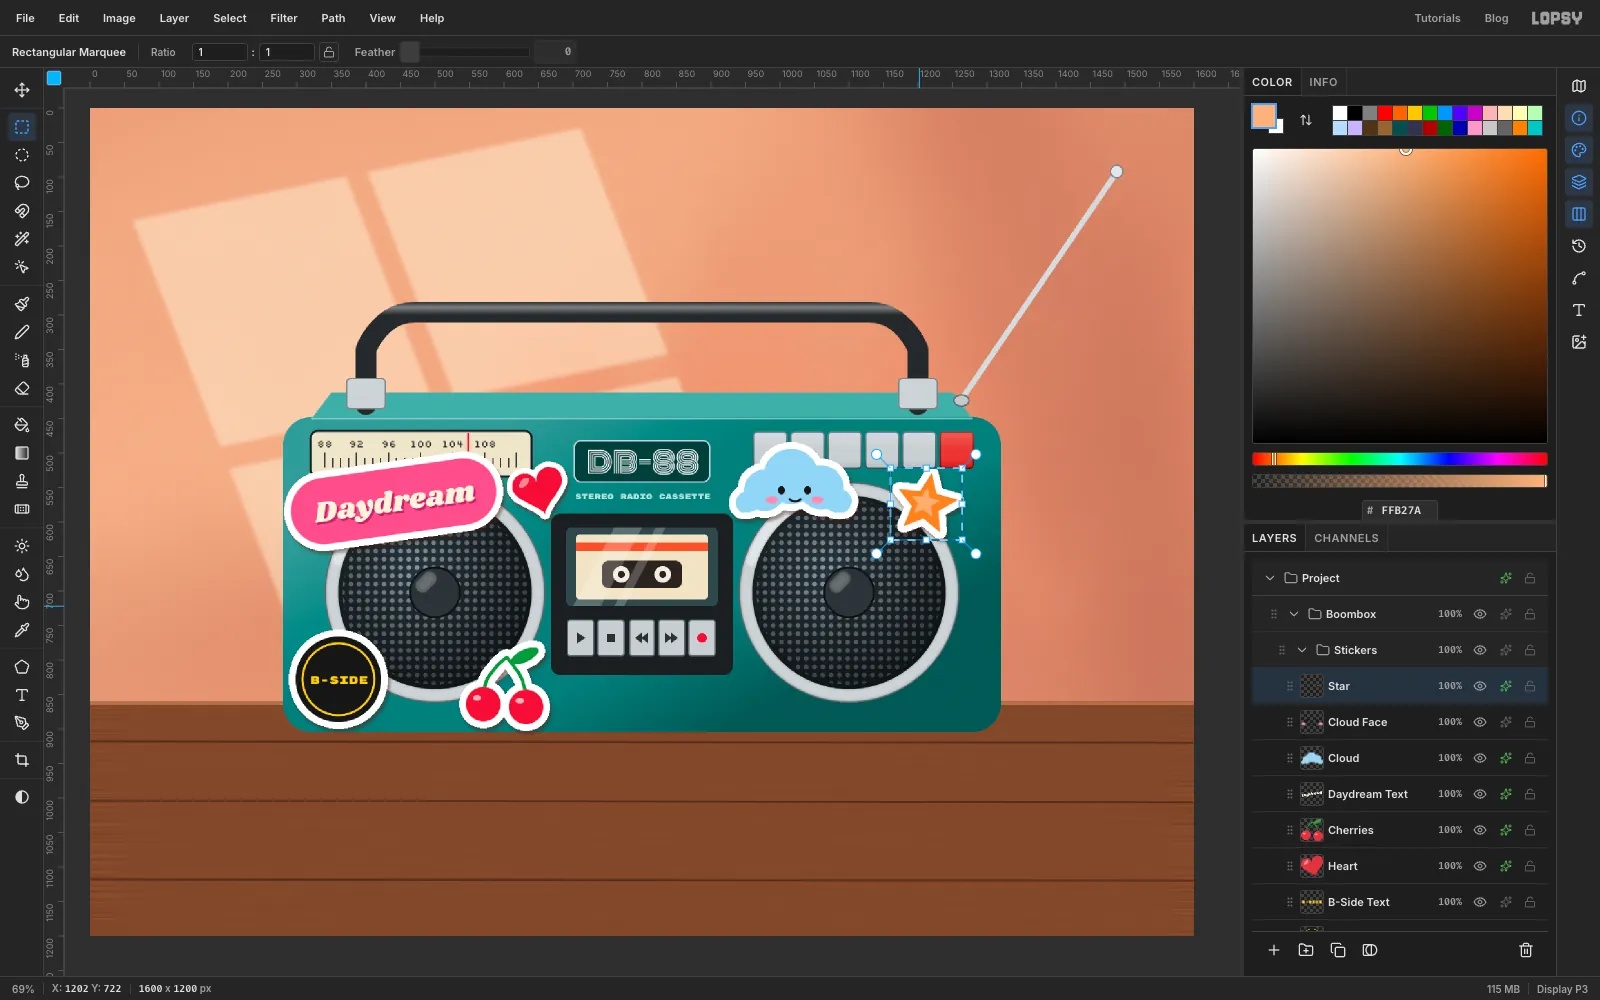Select the Lasso tool
1600x1000 pixels.
(22, 183)
